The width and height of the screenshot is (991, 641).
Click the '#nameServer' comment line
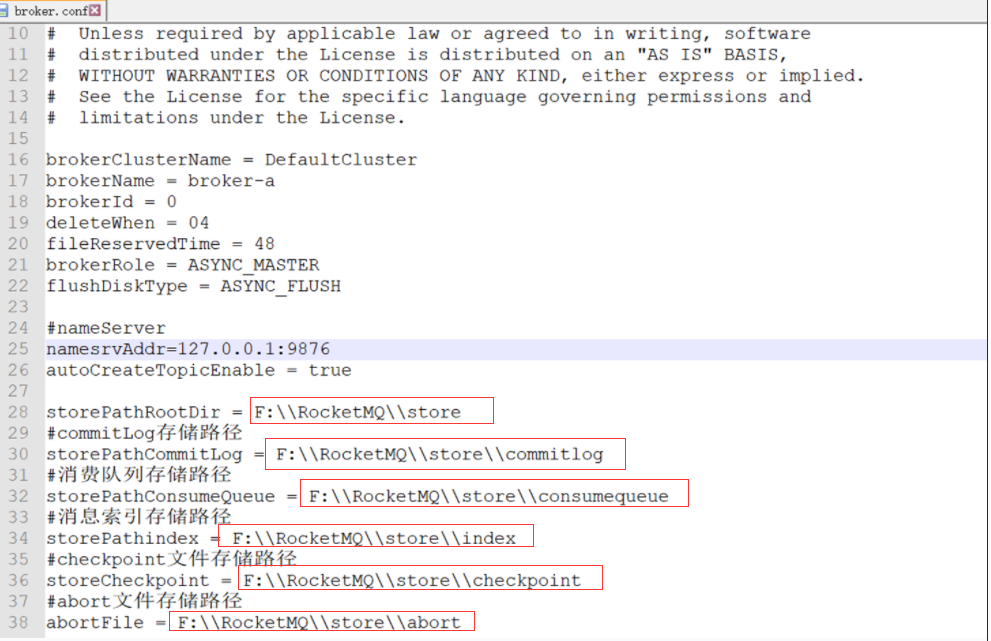[106, 328]
